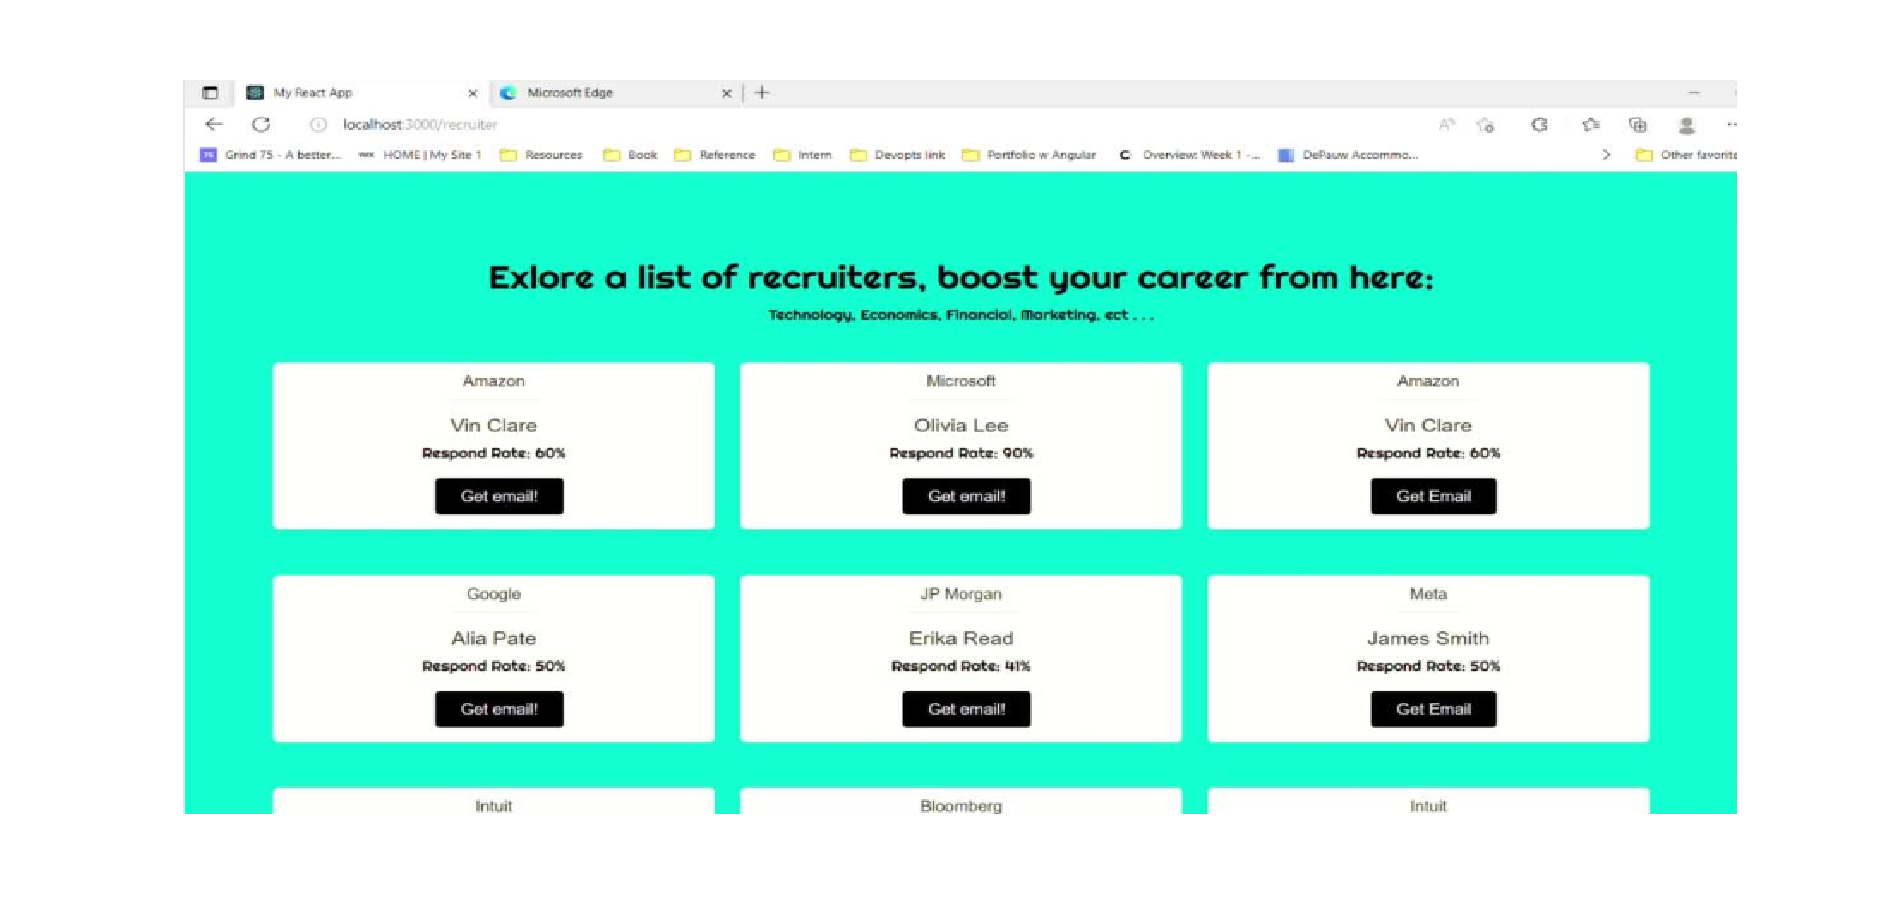The image size is (1902, 918).
Task: Expand Intern favorites folder
Action: point(803,155)
